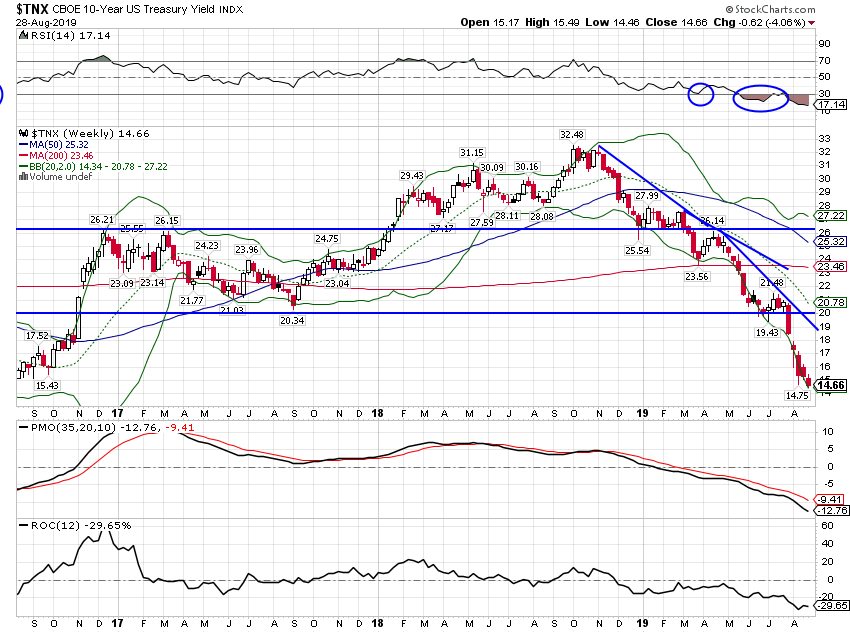This screenshot has width=850, height=633.
Task: Click the ROC(12) -29.65% panel label
Action: (81, 525)
